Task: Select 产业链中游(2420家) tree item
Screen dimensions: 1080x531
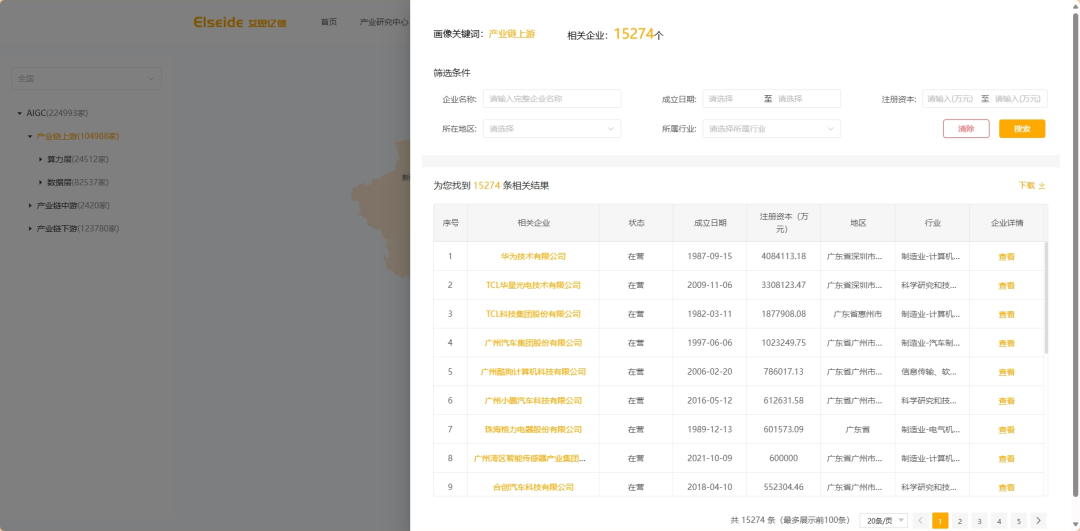Action: click(73, 205)
